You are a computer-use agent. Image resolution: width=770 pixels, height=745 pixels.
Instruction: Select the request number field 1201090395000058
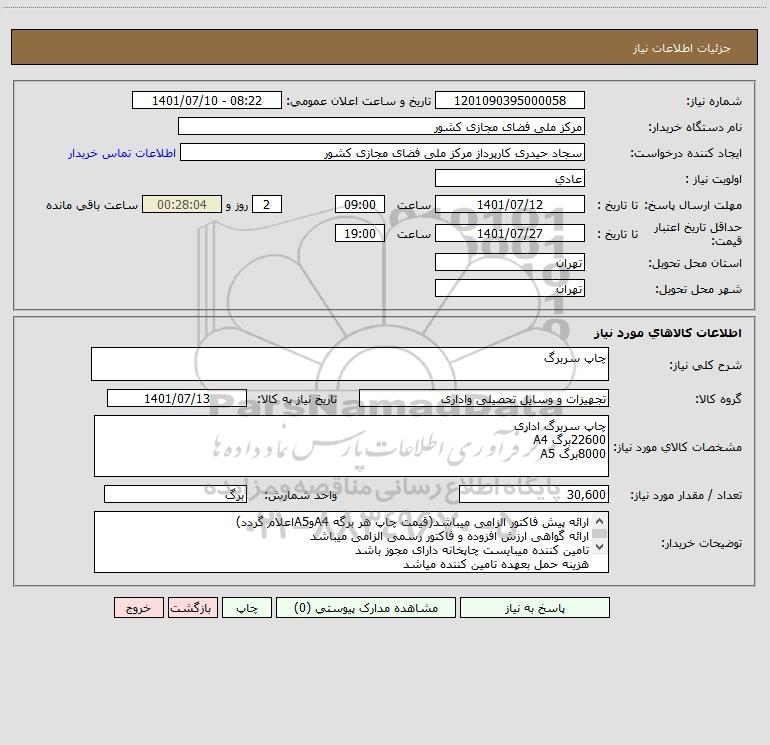tap(510, 100)
